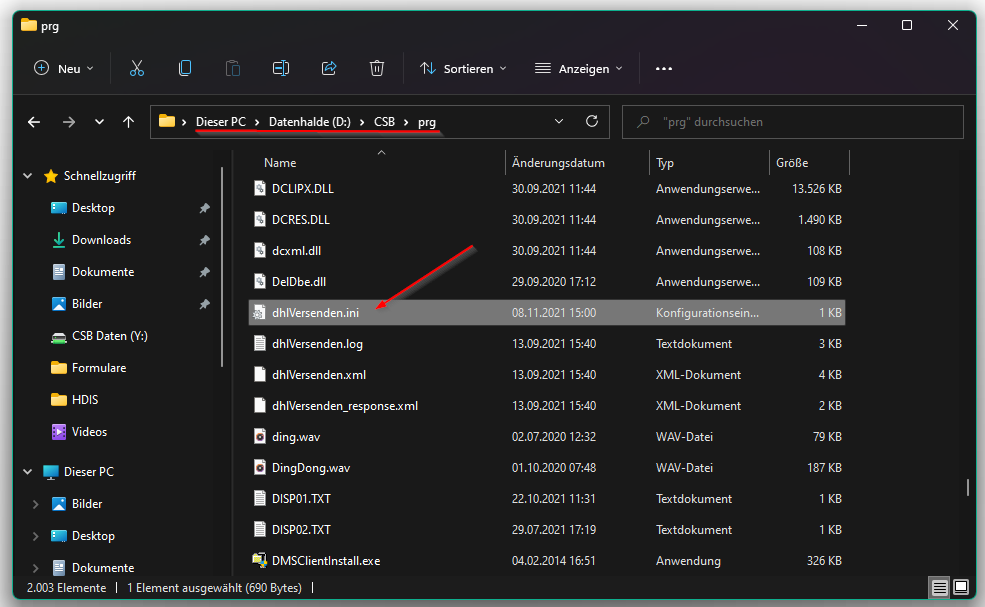Viewport: 985px width, 607px height.
Task: Click the pin icon next to quick access Bilder
Action: 204,304
